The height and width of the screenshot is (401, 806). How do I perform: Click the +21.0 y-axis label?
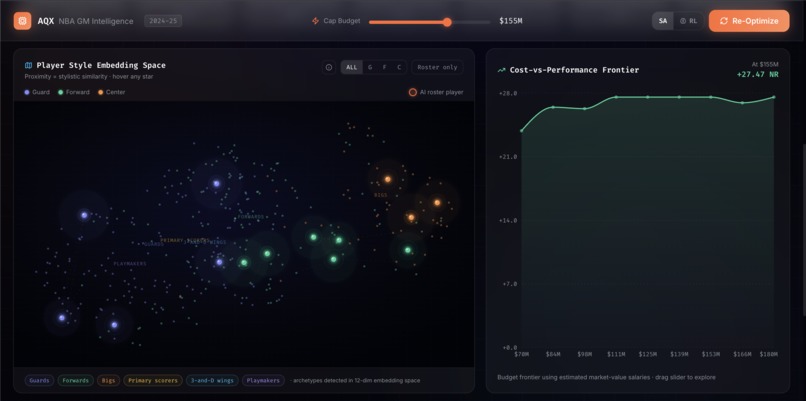(506, 157)
